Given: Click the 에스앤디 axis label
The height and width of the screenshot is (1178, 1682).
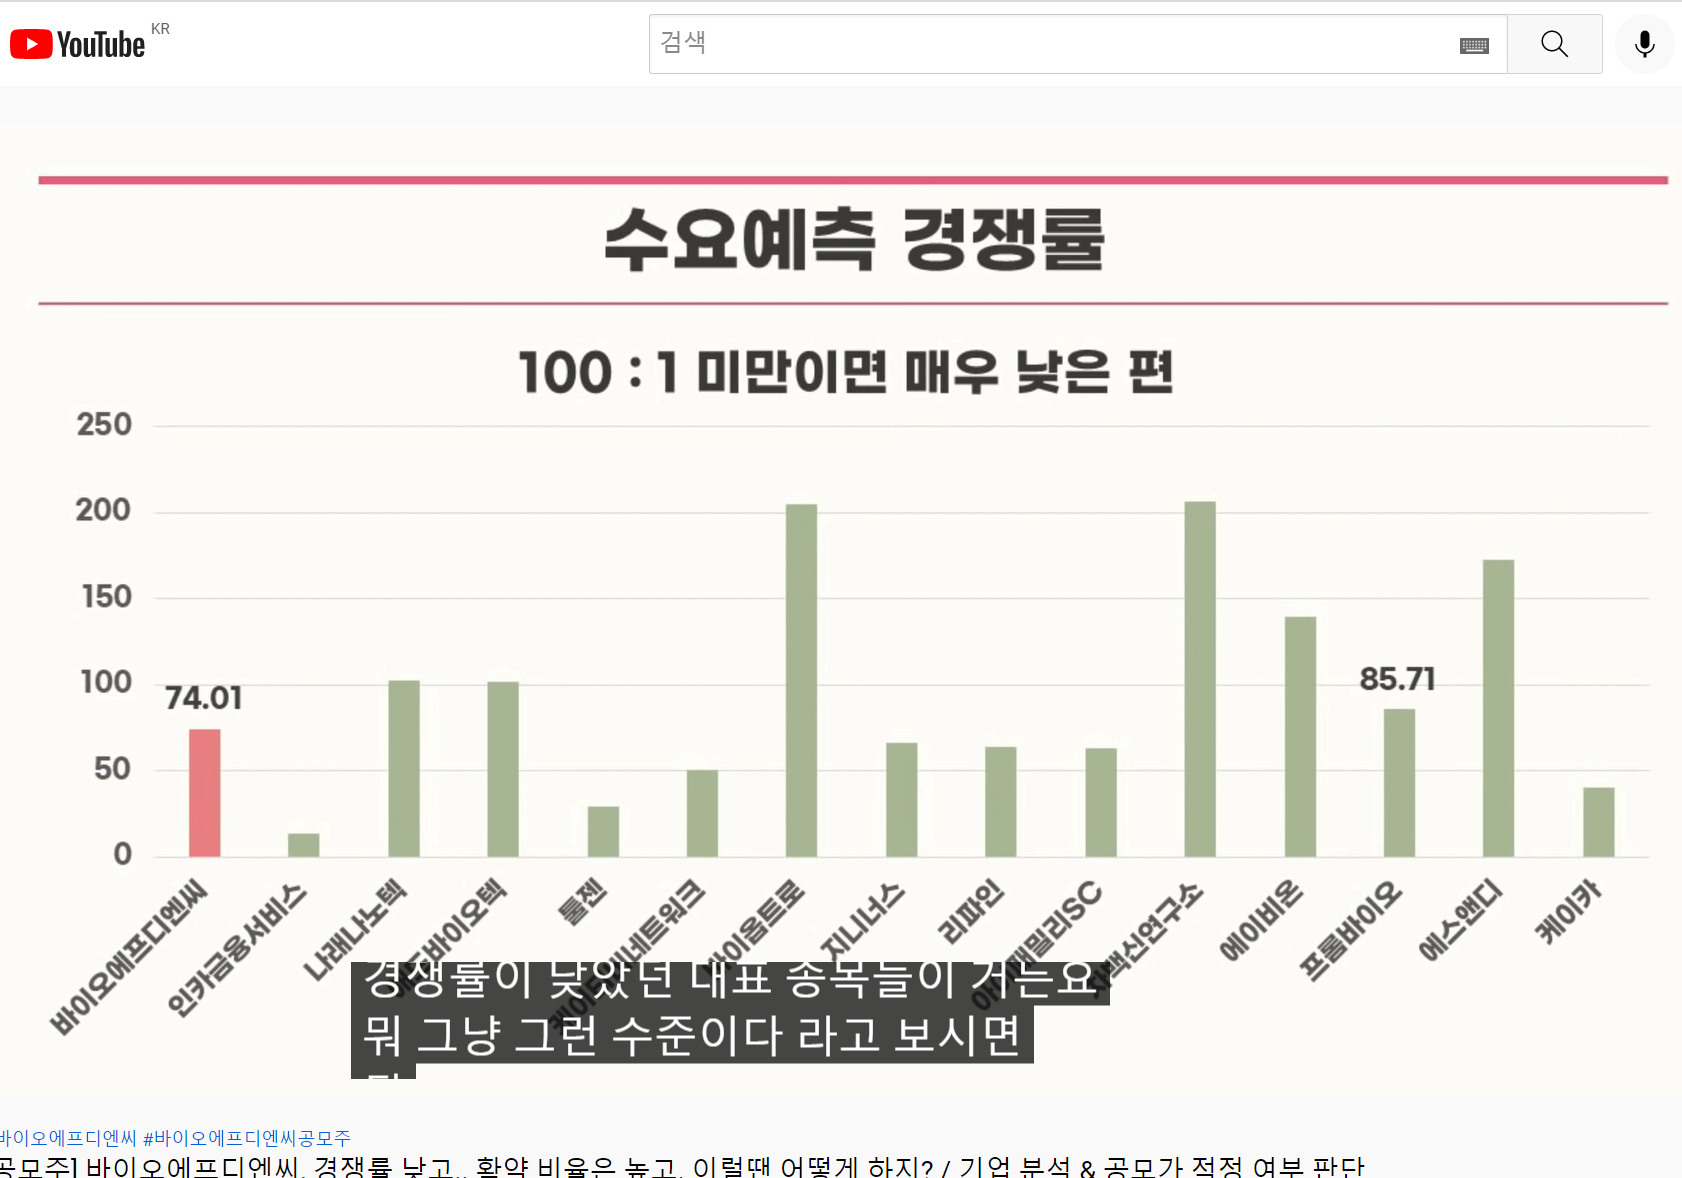Looking at the screenshot, I should pos(1461,920).
